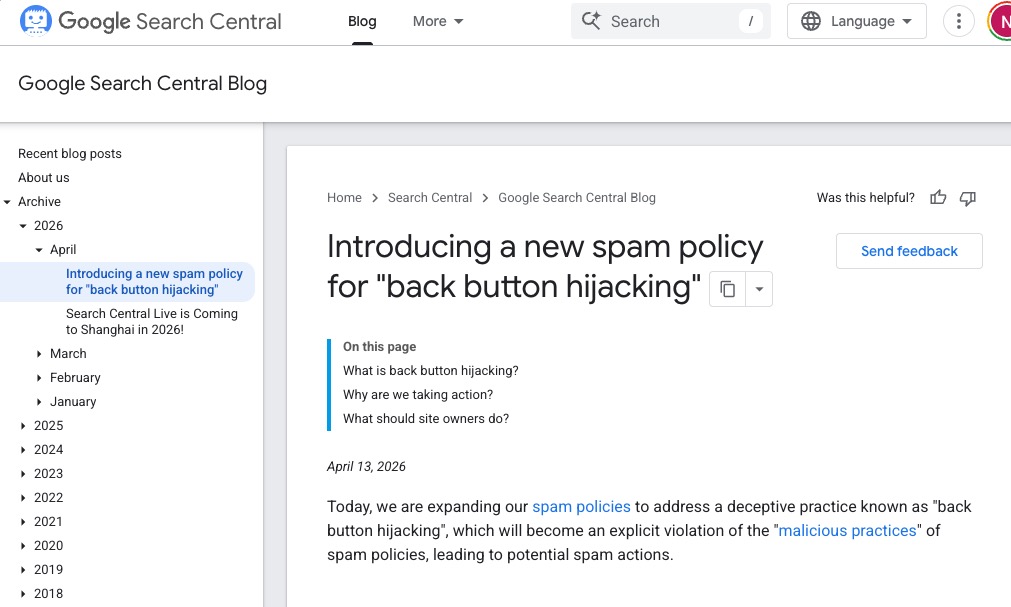Screen dimensions: 1011x607
Task: Mark the page helpful with thumbs up
Action: pyautogui.click(x=937, y=198)
